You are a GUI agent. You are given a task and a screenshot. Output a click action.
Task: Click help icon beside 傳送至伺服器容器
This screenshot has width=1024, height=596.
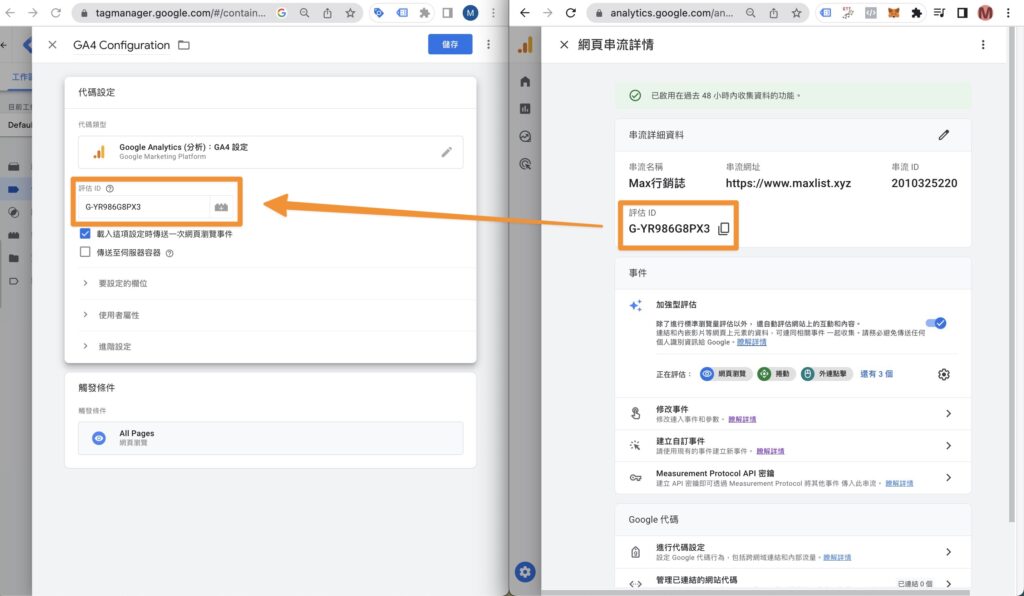(x=169, y=253)
